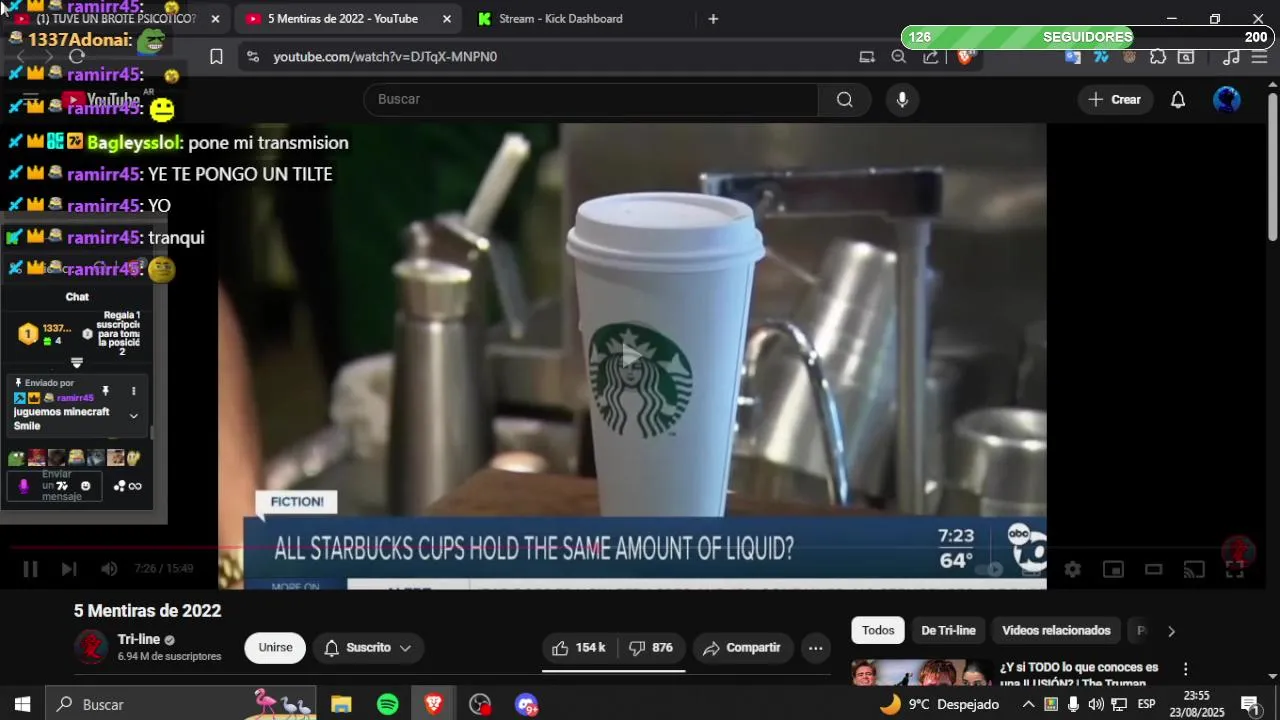The image size is (1280, 720).
Task: Open pinned message three-dot options
Action: coord(133,391)
